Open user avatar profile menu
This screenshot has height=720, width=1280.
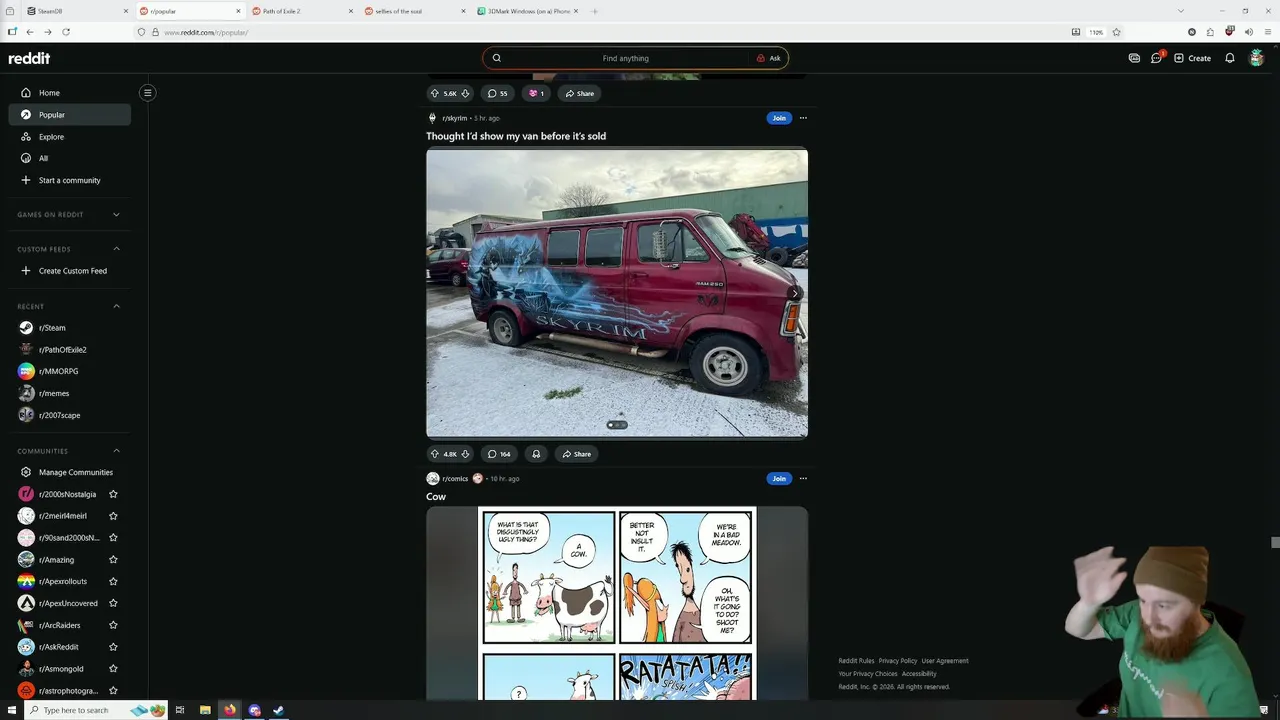pyautogui.click(x=1257, y=58)
